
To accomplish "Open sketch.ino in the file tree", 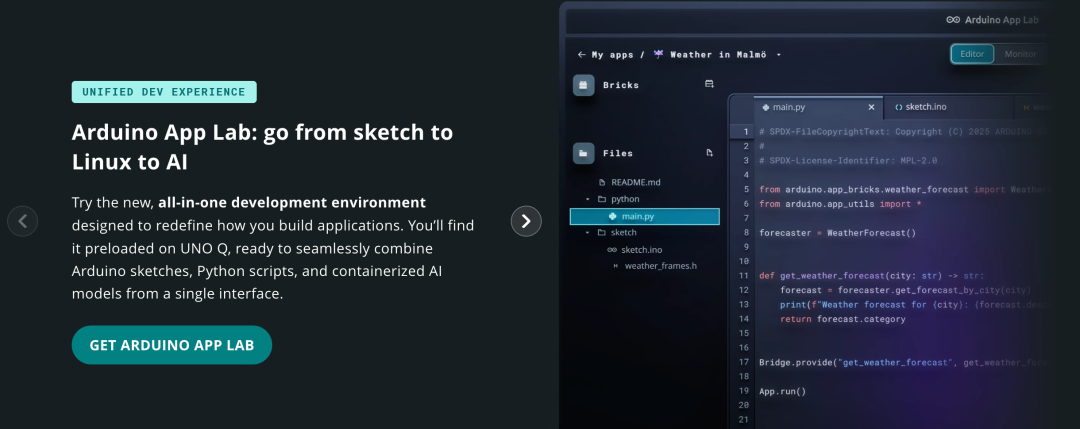I will tap(641, 249).
